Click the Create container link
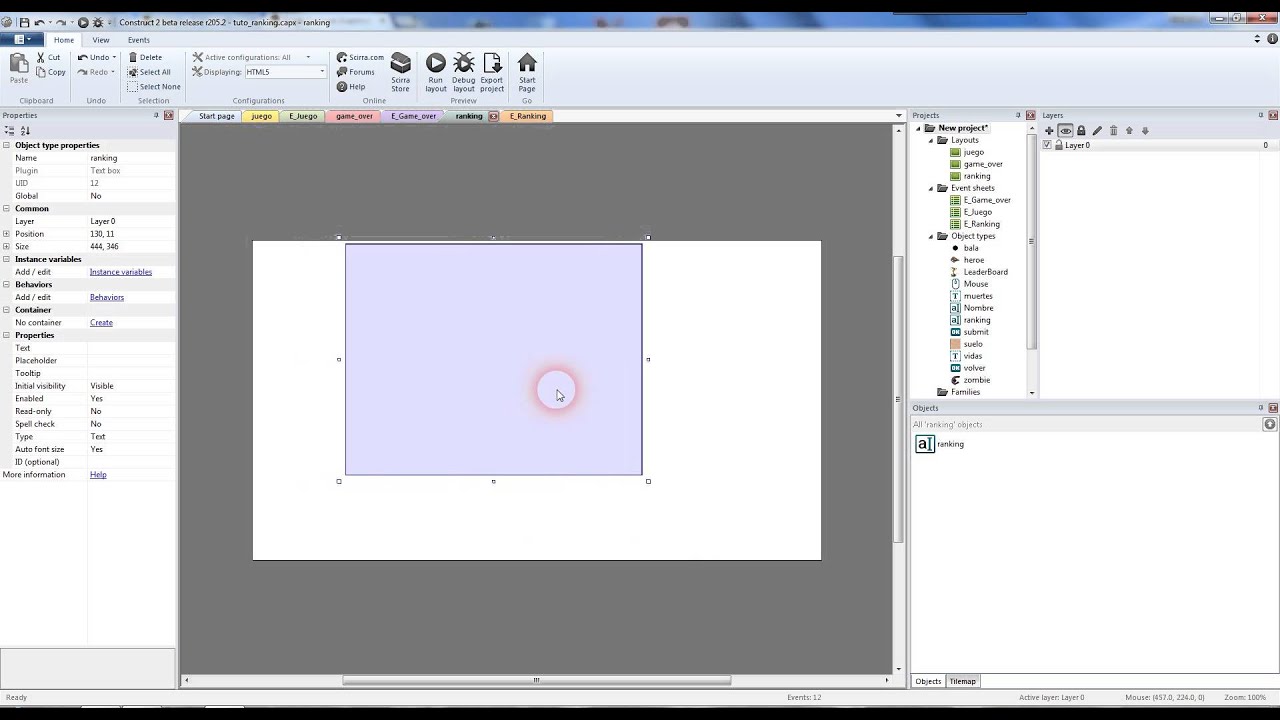1280x720 pixels. (101, 323)
